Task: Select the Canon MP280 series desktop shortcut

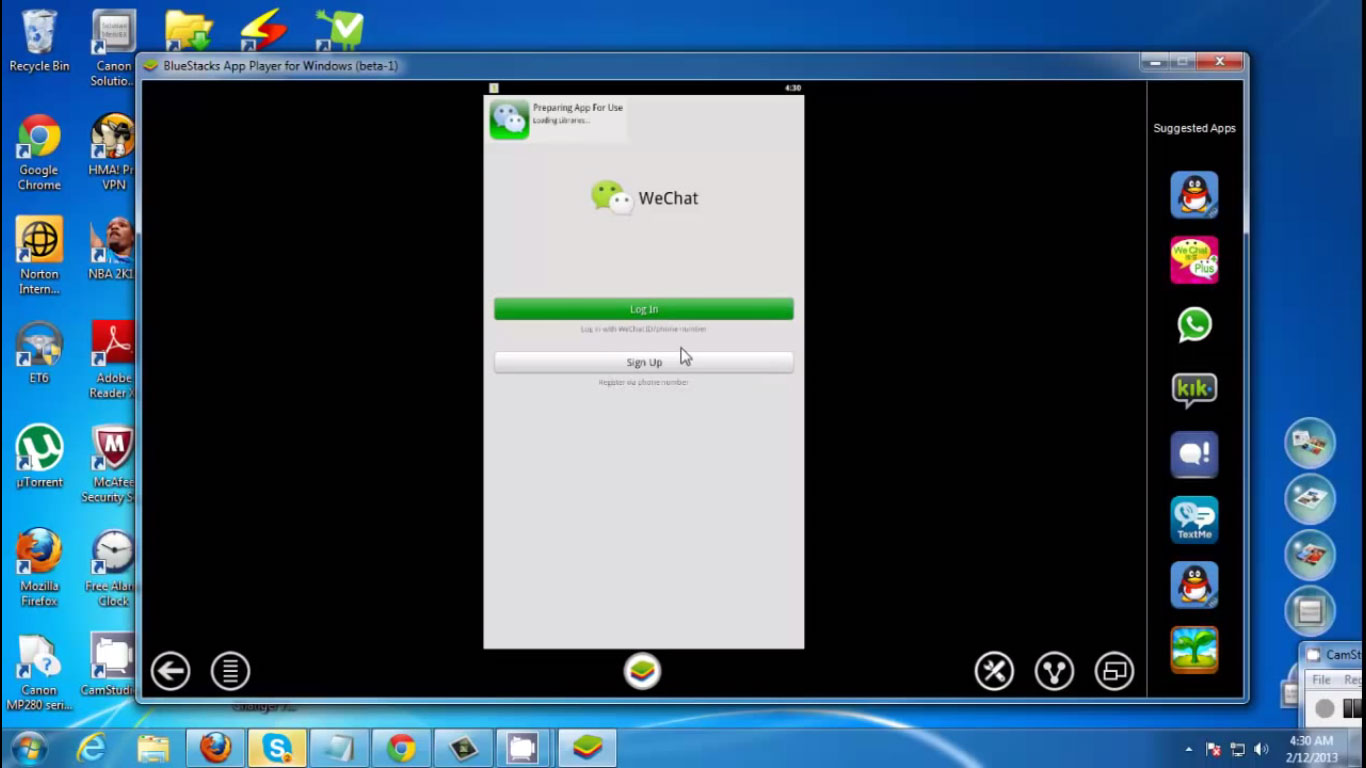Action: [39, 672]
